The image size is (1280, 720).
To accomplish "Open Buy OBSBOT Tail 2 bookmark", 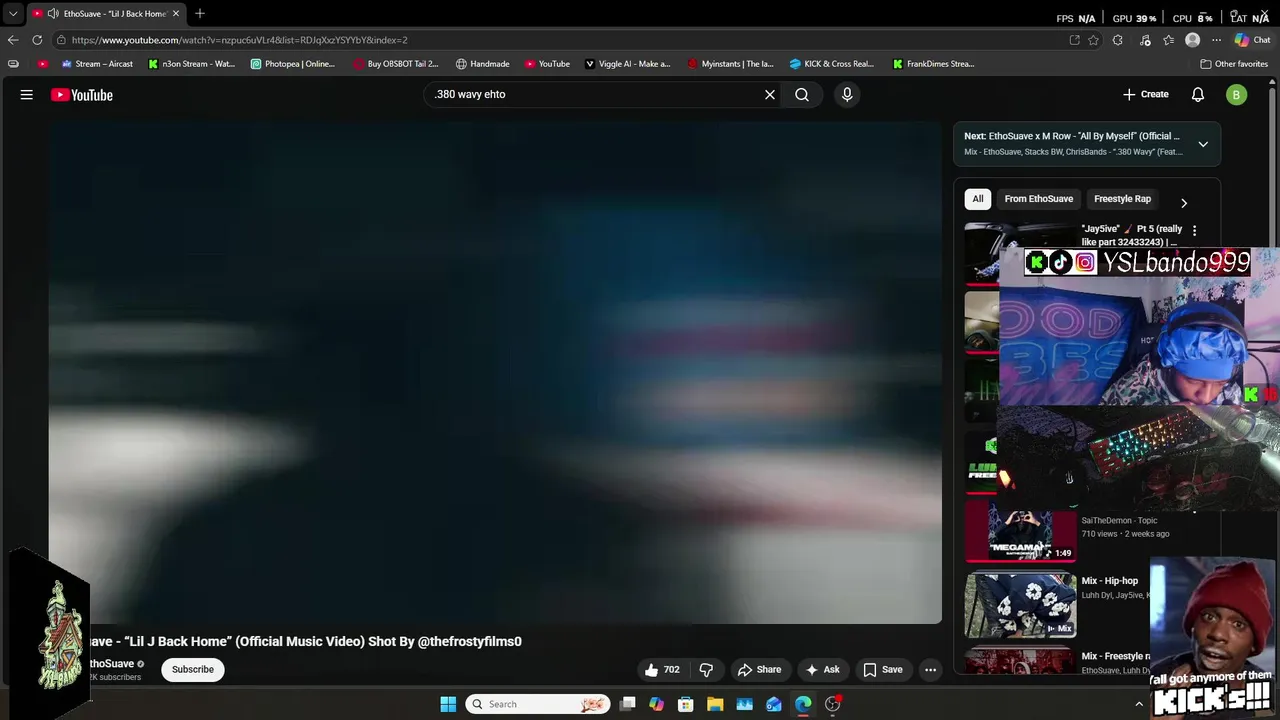I will (396, 64).
